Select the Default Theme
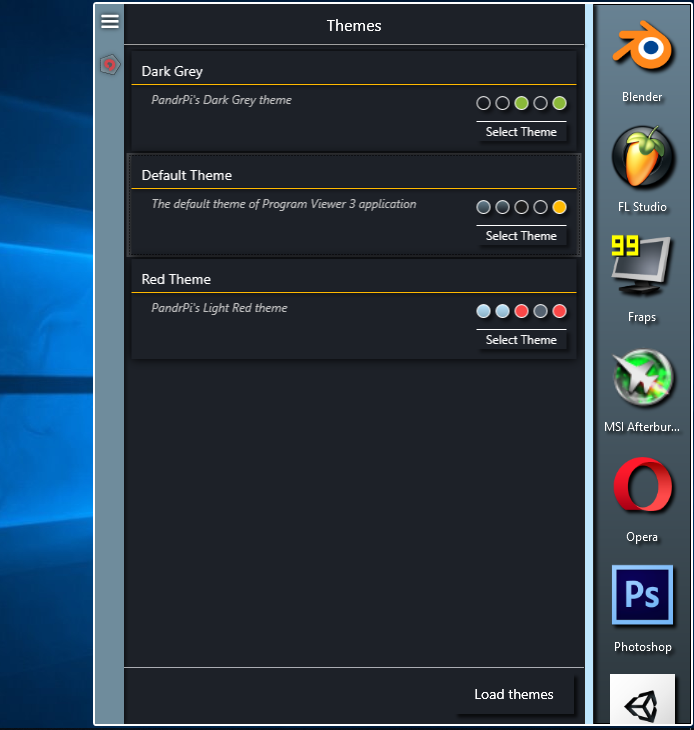The width and height of the screenshot is (694, 730). click(521, 236)
